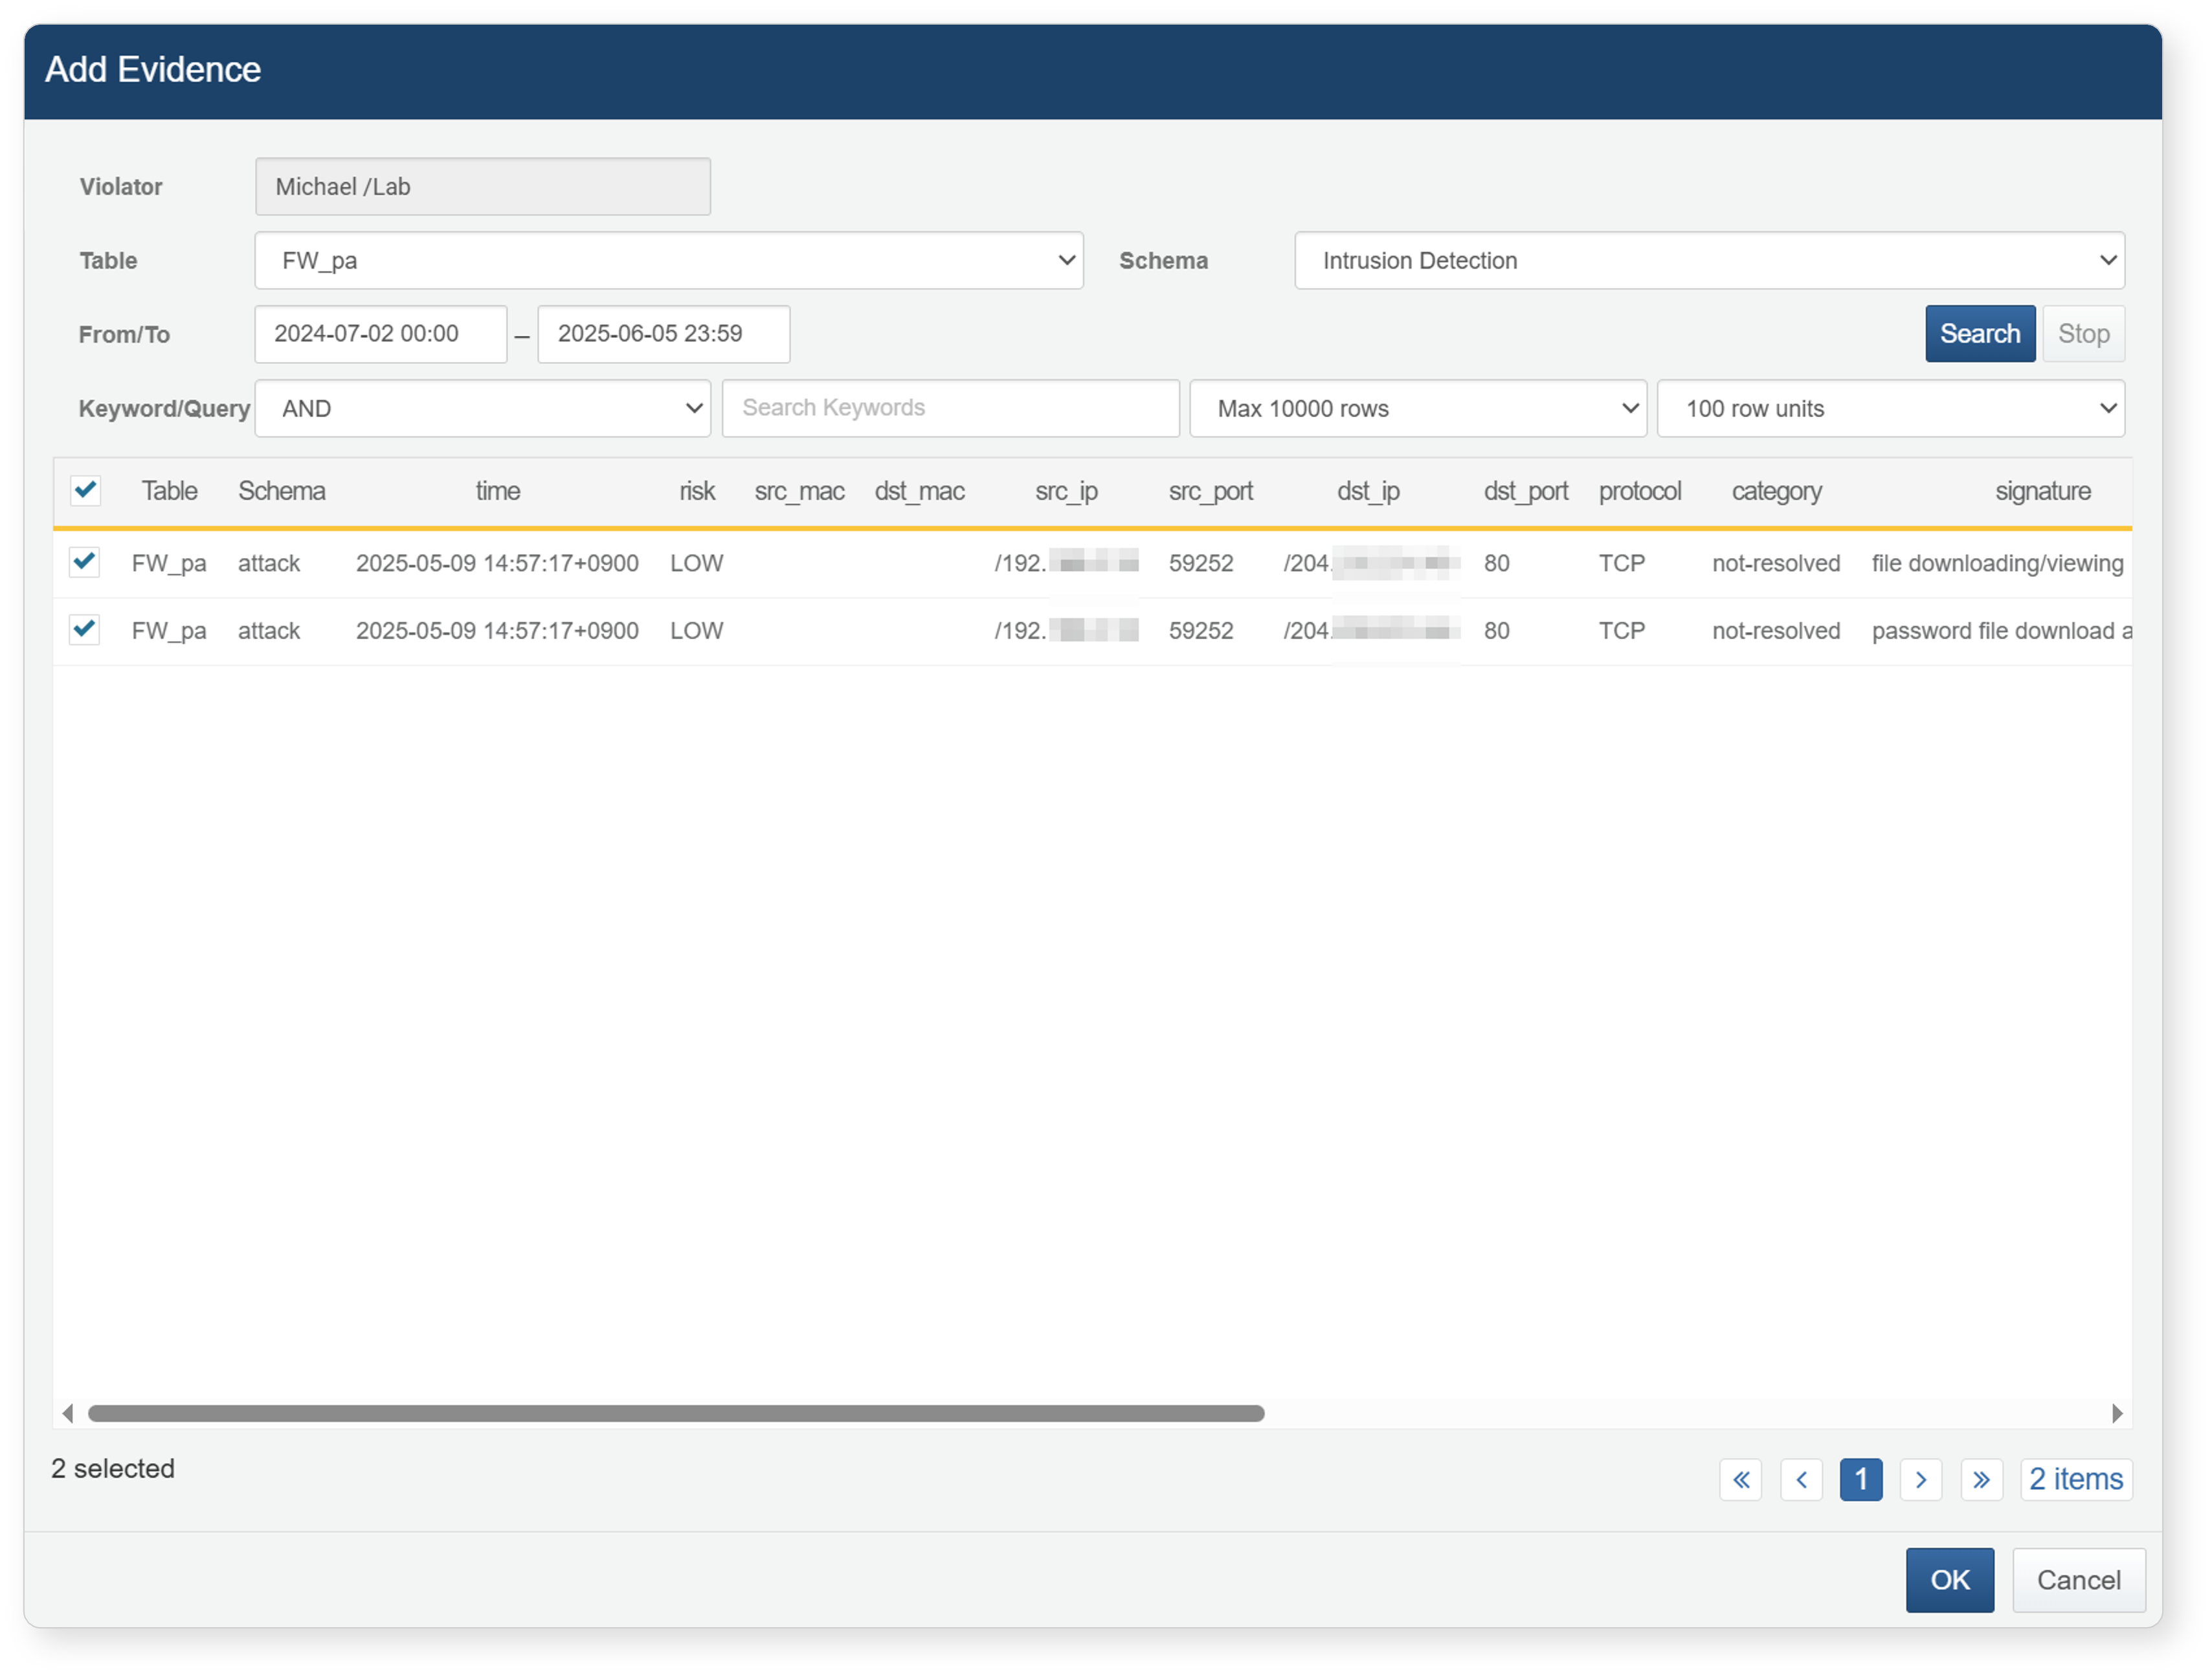This screenshot has width=2212, height=1677.
Task: Click attack schema cell in file downloading row
Action: pos(268,563)
